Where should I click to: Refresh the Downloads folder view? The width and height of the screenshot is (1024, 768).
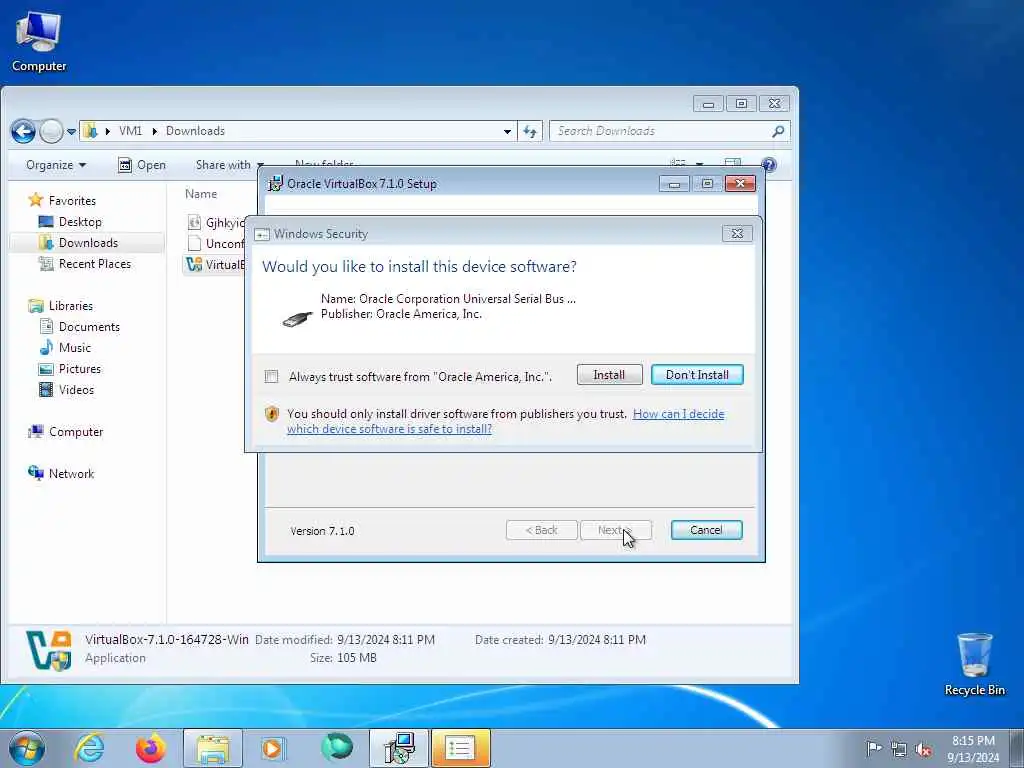530,131
